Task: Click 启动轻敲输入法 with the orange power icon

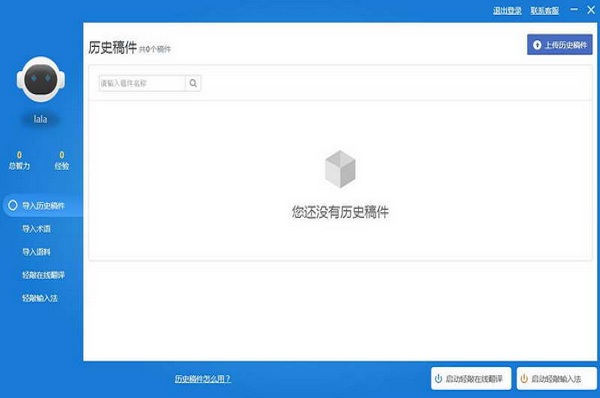Action: pos(556,378)
